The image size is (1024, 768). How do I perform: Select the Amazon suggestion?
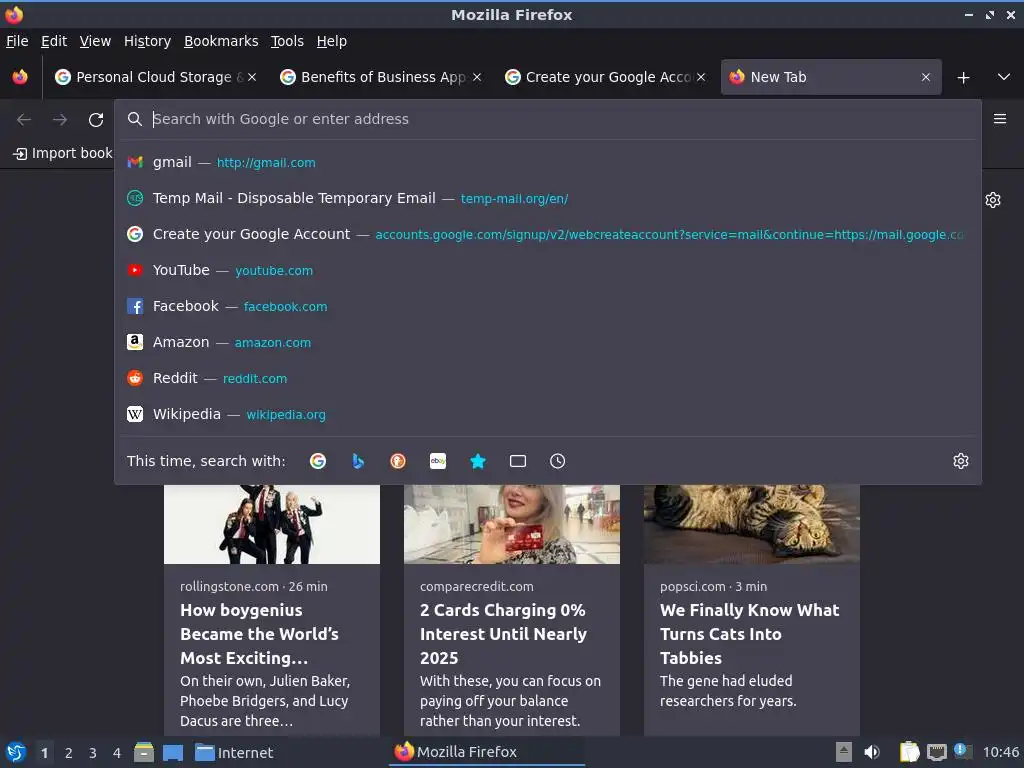tap(548, 342)
